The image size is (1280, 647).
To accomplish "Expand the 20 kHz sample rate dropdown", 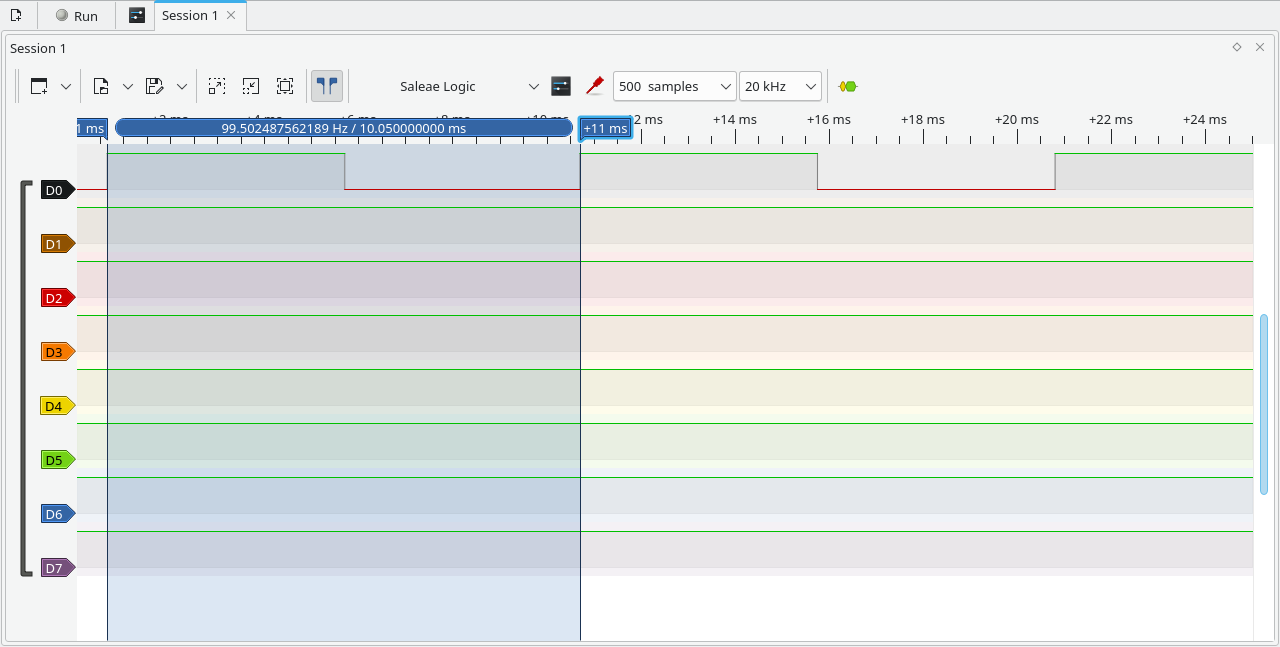I will tap(780, 86).
